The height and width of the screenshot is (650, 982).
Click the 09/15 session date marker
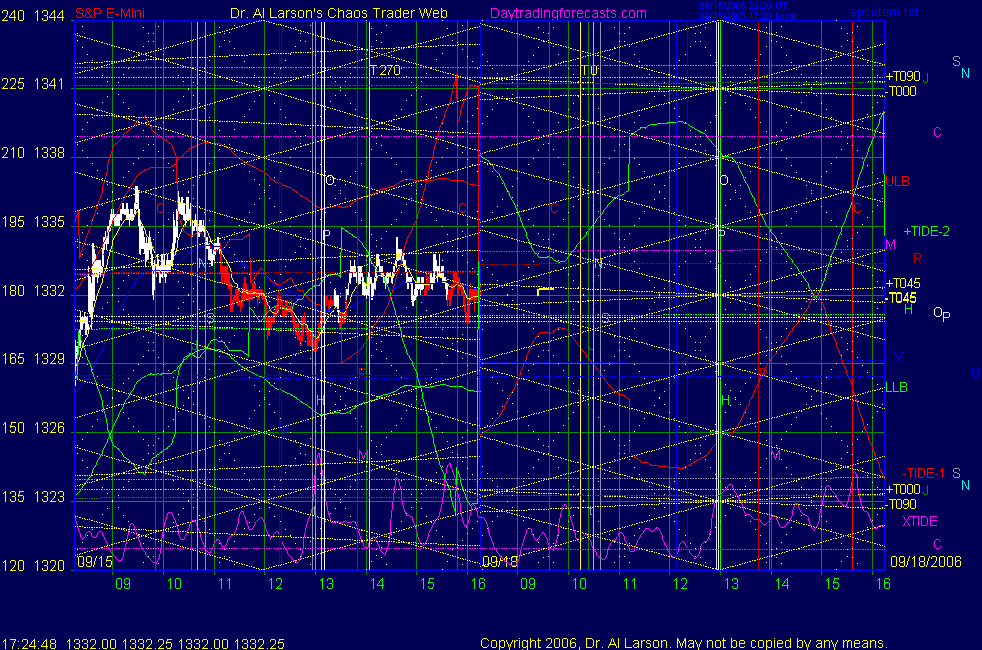(95, 561)
